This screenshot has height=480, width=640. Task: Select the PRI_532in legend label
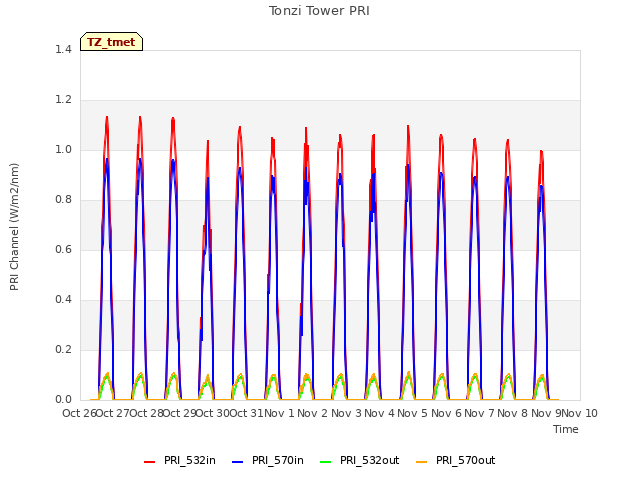(190, 460)
